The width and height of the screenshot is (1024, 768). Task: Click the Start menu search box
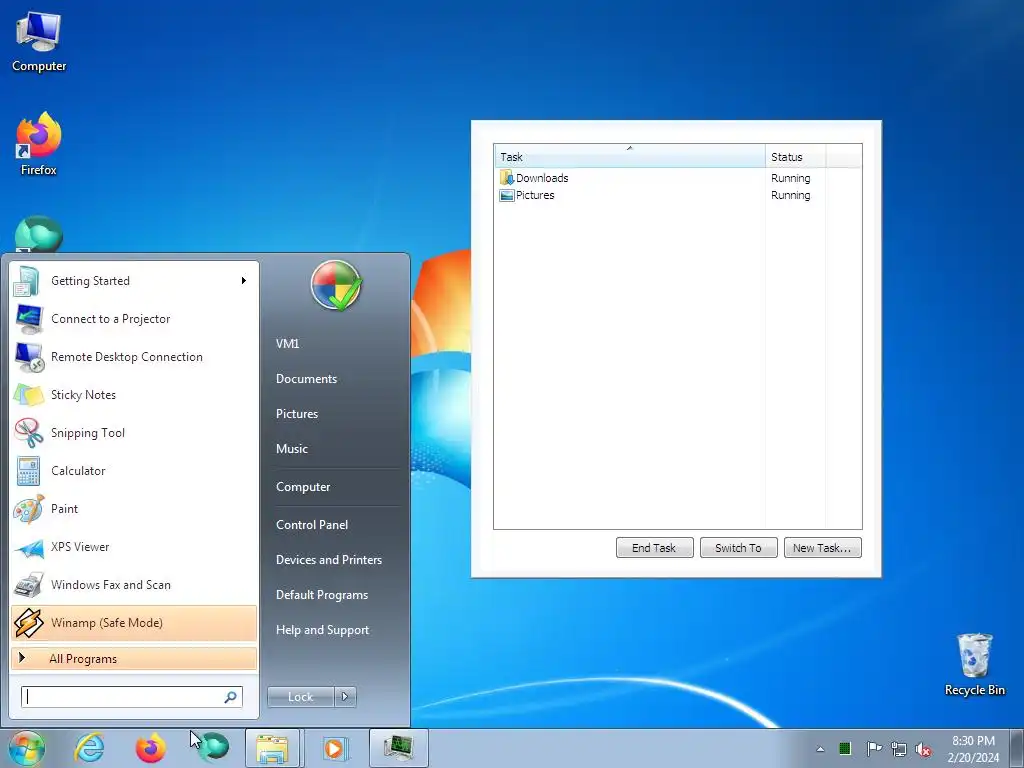pyautogui.click(x=131, y=697)
